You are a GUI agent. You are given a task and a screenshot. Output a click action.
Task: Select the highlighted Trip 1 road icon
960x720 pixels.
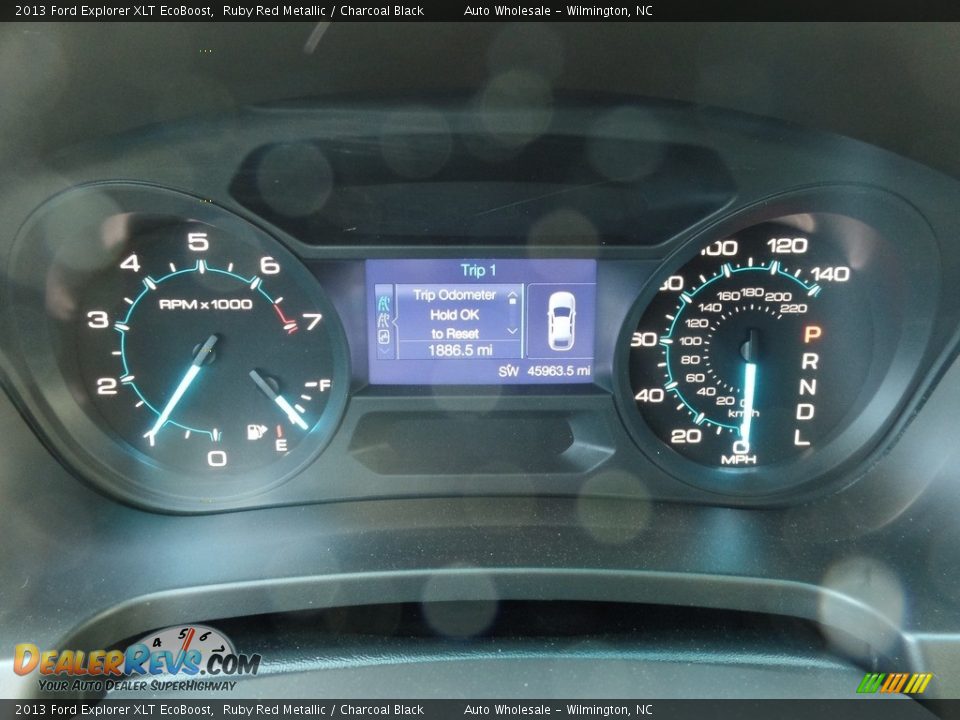(384, 302)
